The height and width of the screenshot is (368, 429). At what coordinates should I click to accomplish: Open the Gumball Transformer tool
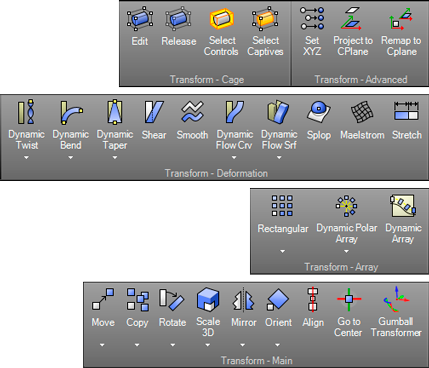(x=396, y=299)
